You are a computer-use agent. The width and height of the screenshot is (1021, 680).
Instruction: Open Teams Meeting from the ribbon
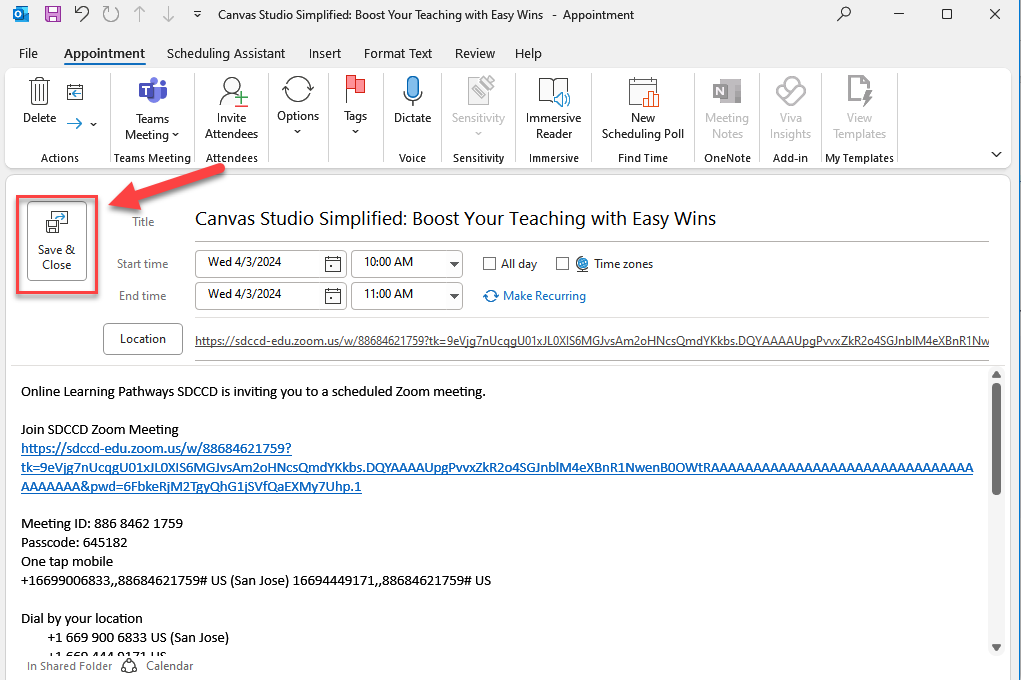(152, 92)
